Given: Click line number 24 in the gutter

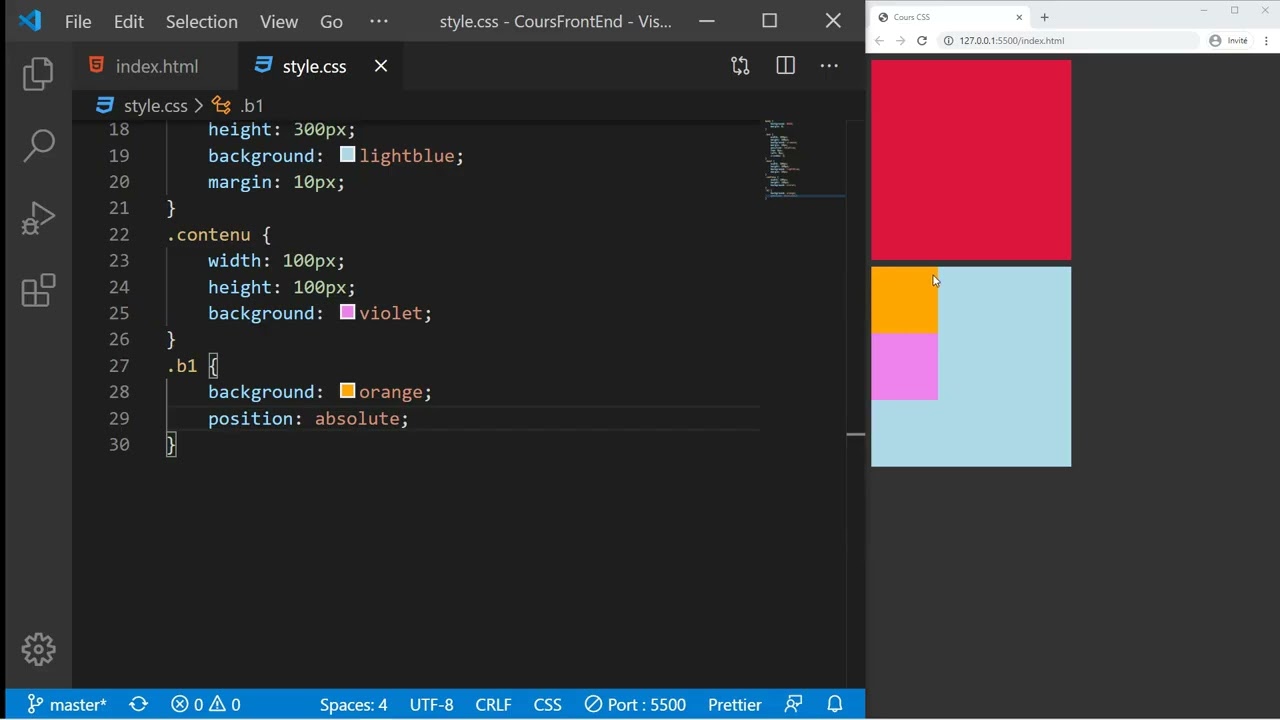Looking at the screenshot, I should pos(119,287).
